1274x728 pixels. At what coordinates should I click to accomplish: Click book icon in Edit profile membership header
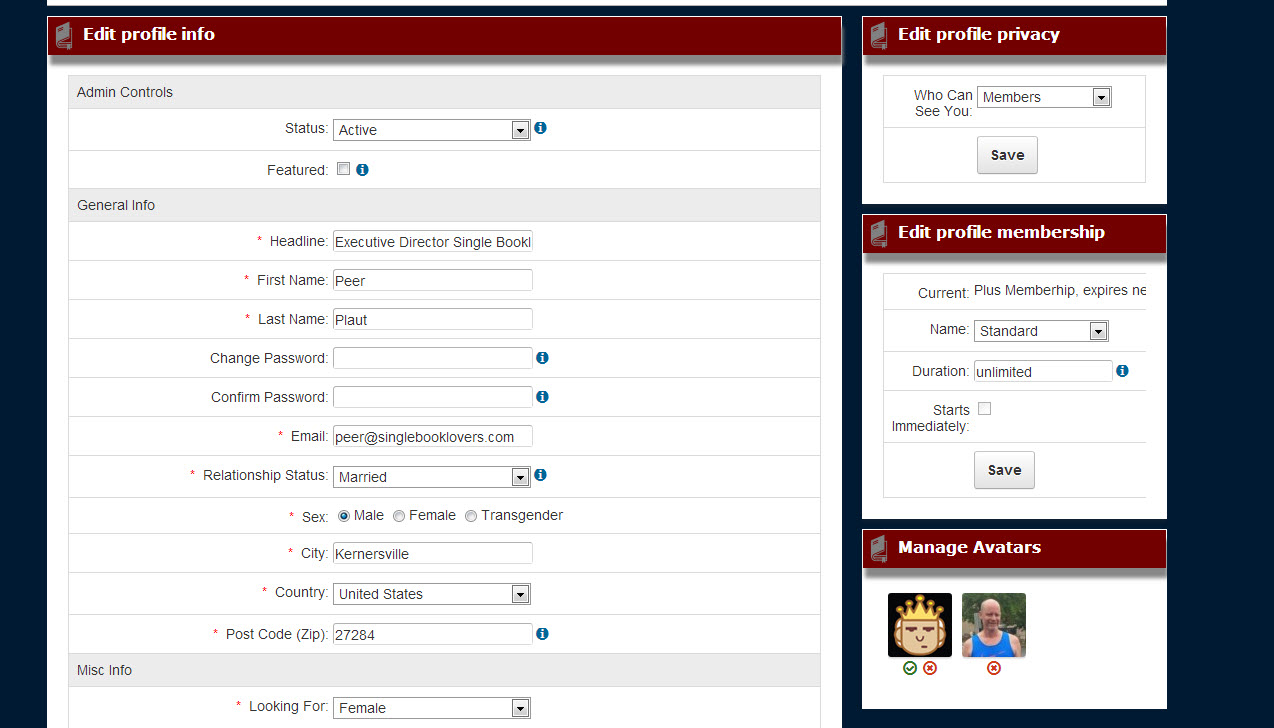click(x=879, y=234)
